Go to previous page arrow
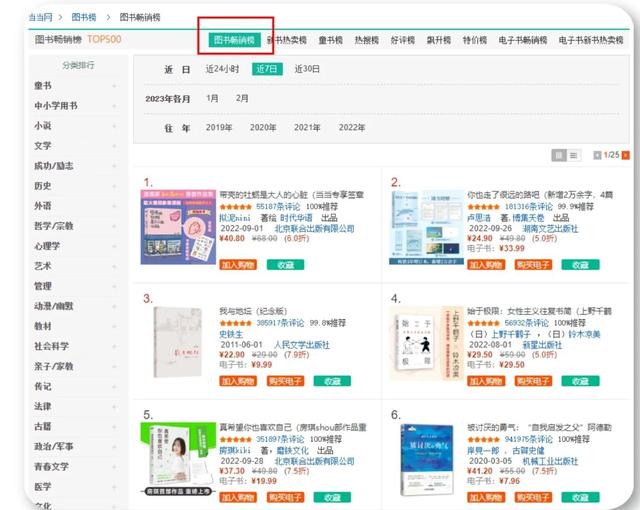 click(597, 155)
